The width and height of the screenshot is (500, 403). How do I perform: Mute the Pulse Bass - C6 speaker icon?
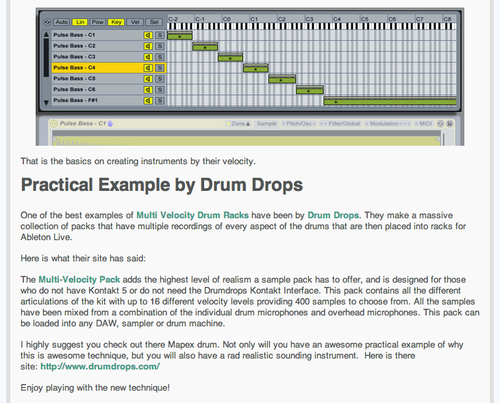click(148, 90)
